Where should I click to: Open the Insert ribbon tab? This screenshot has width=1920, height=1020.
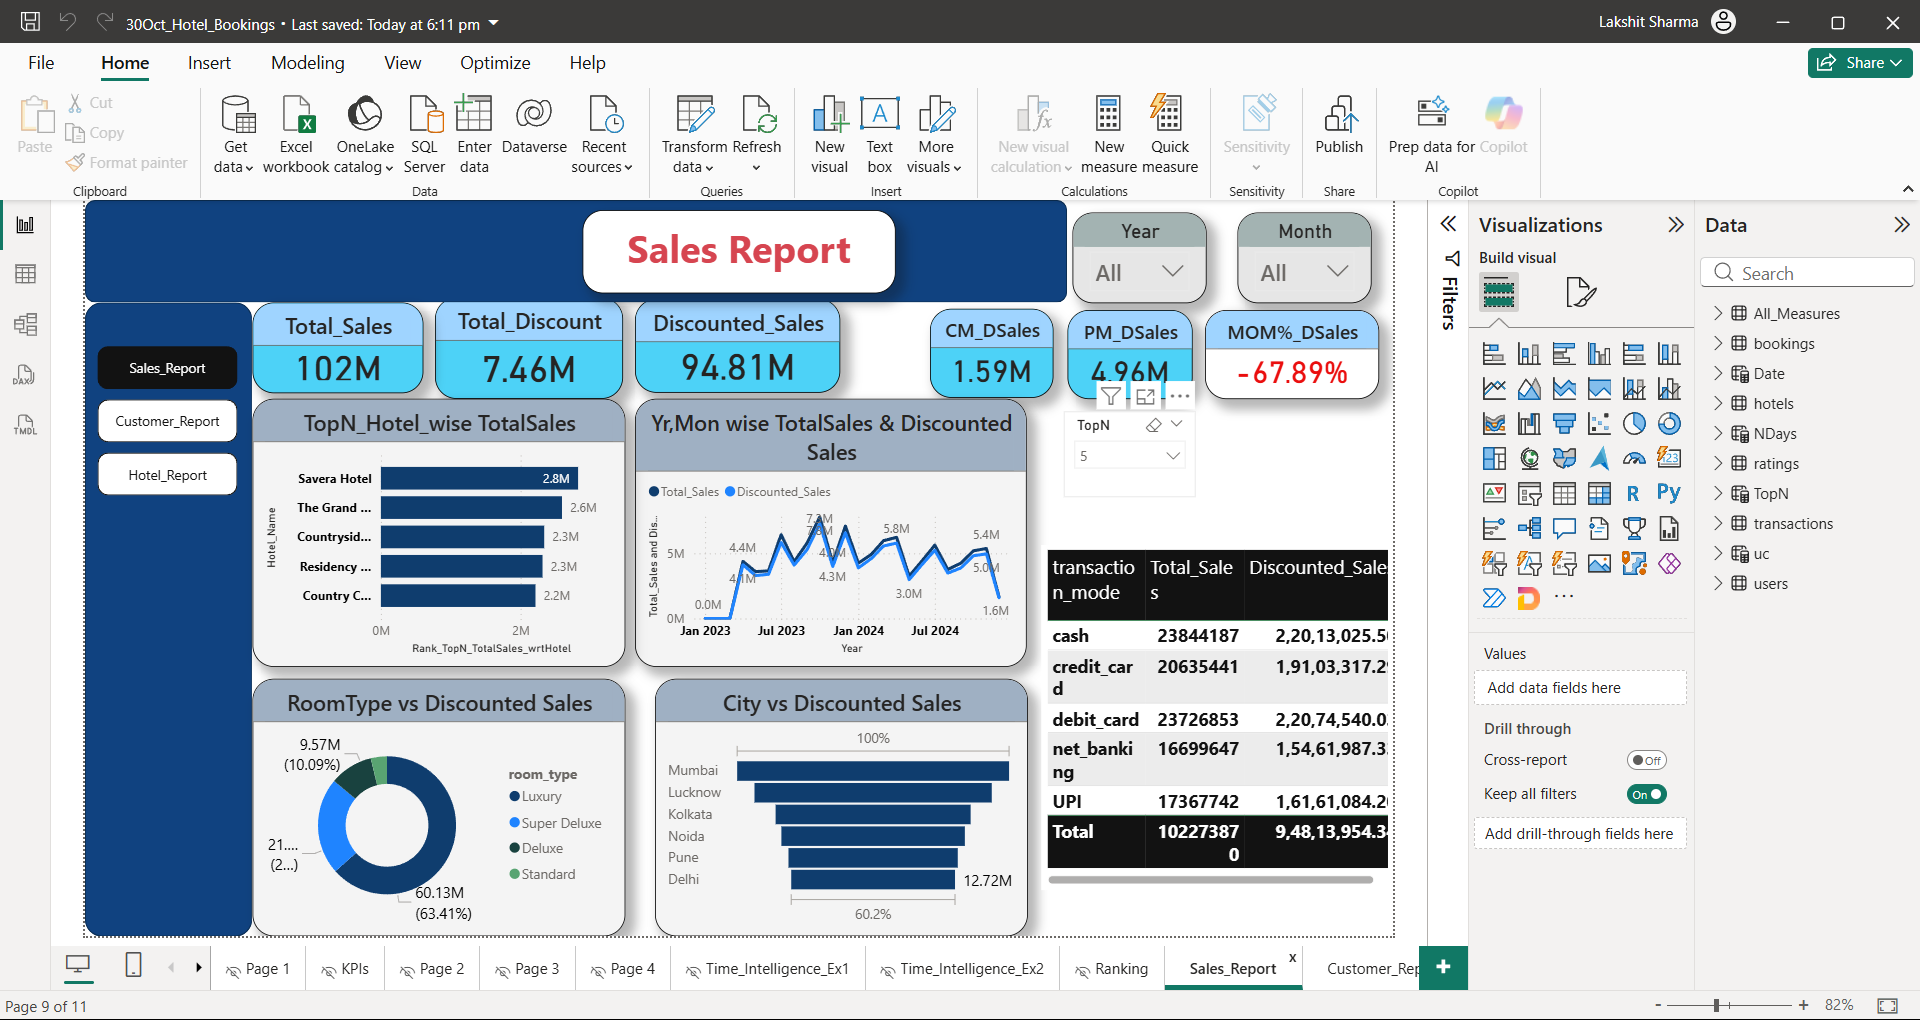click(x=209, y=63)
